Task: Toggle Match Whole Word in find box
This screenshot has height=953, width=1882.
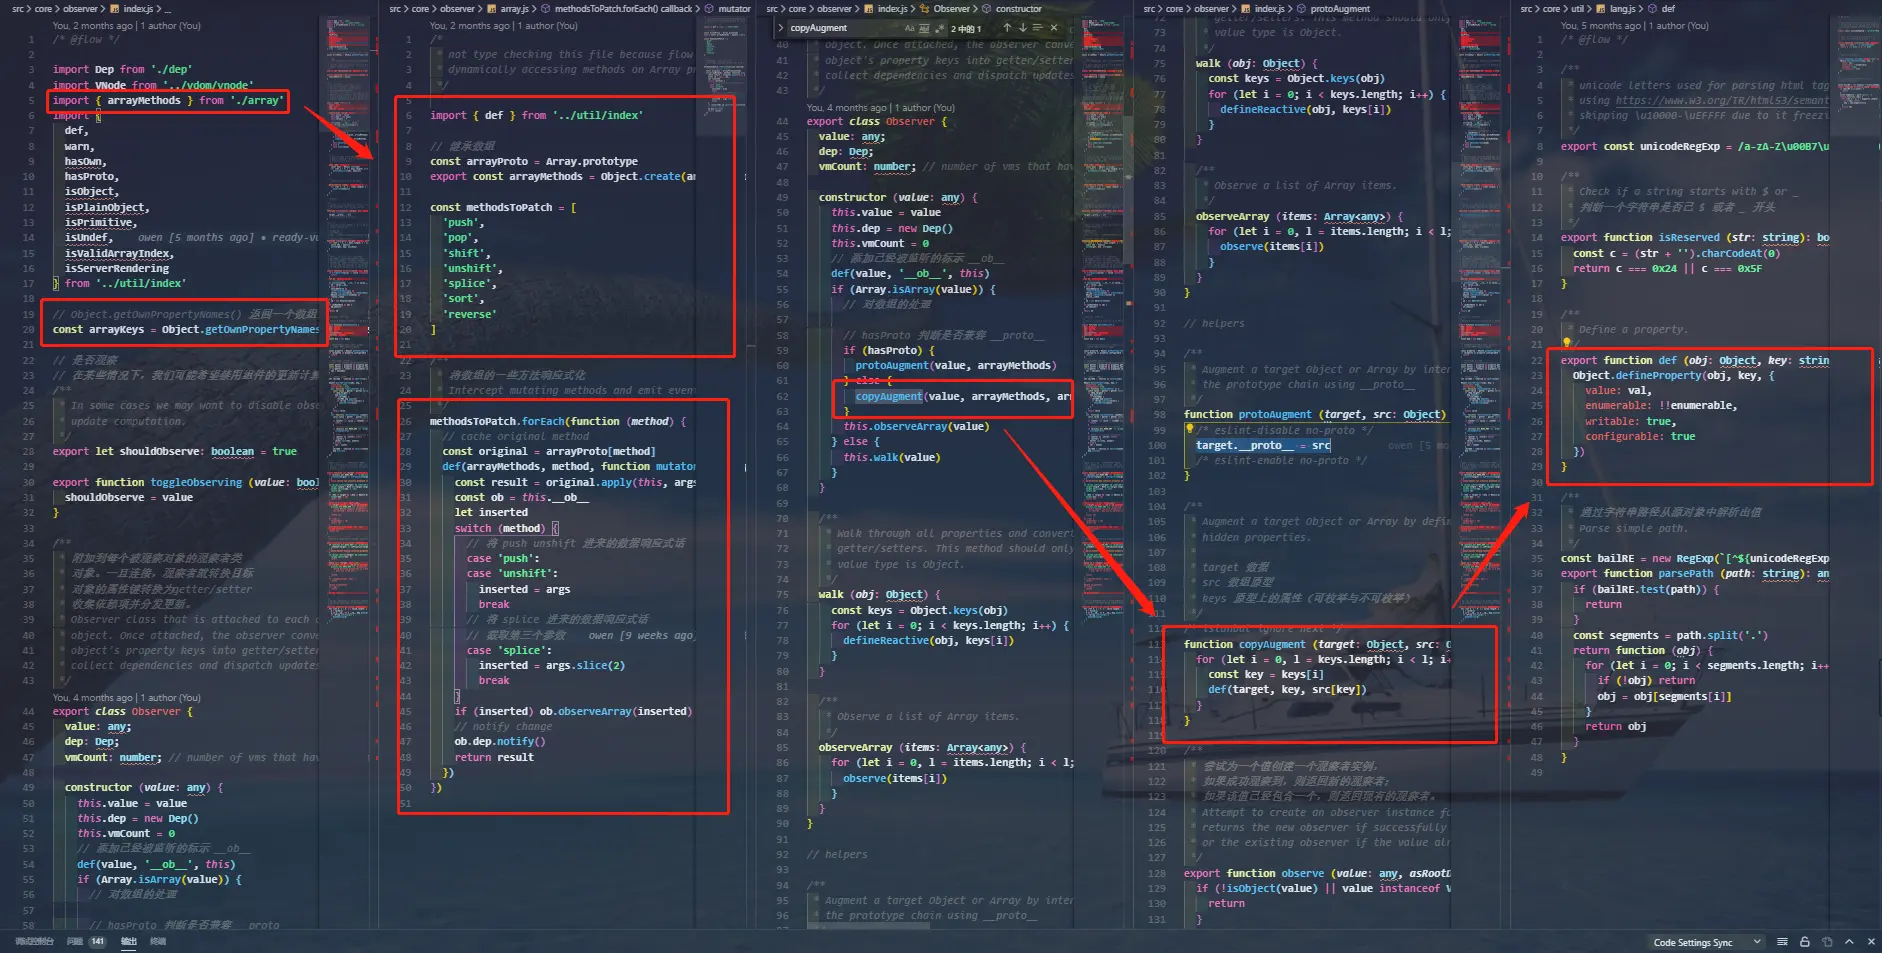Action: tap(924, 28)
